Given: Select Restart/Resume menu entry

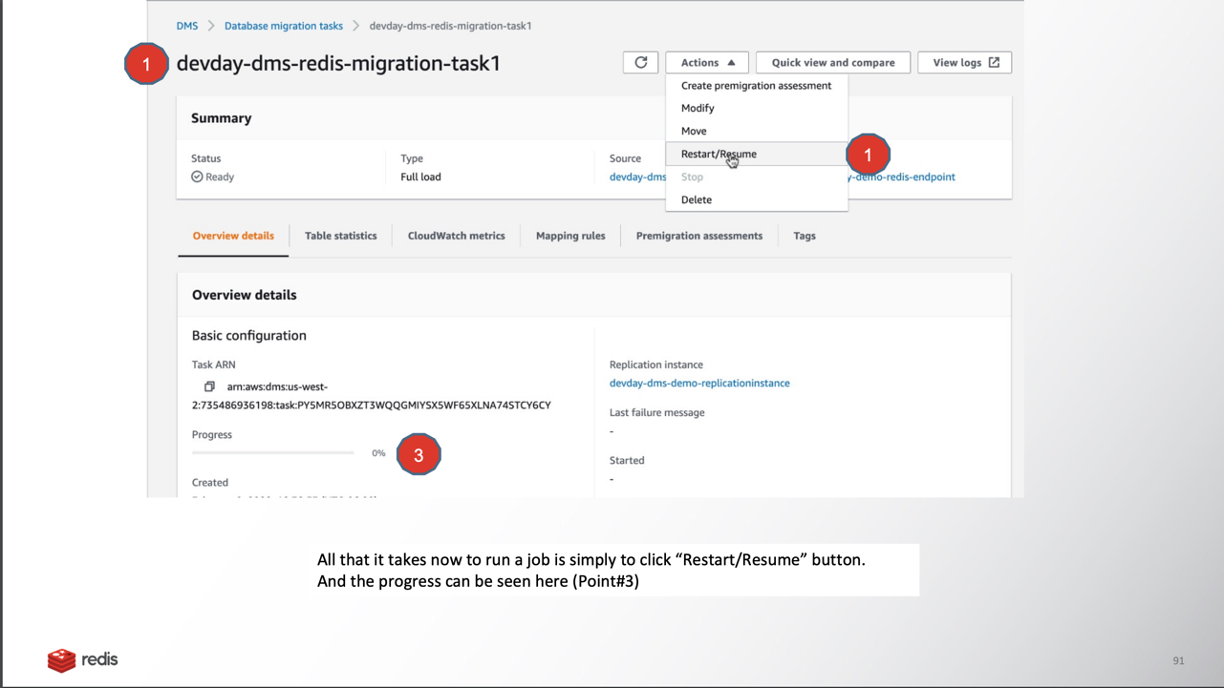Looking at the screenshot, I should [756, 154].
